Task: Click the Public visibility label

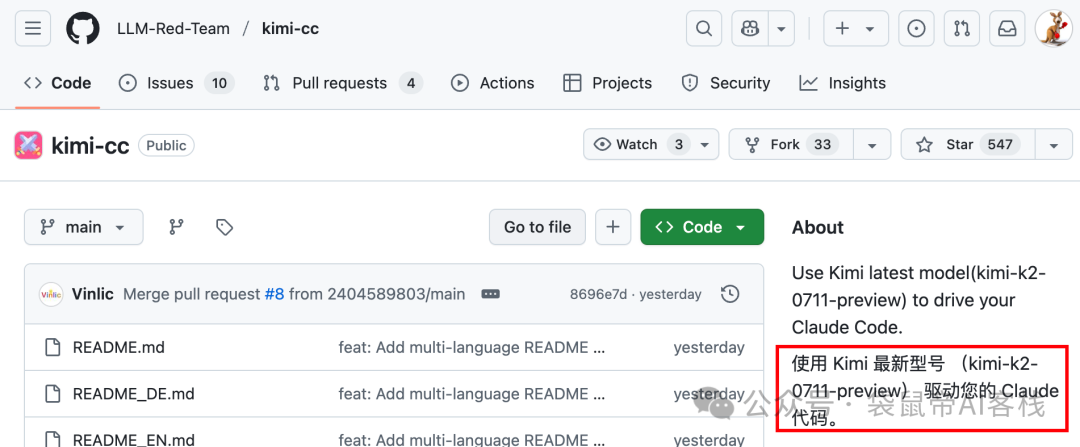Action: pos(166,145)
